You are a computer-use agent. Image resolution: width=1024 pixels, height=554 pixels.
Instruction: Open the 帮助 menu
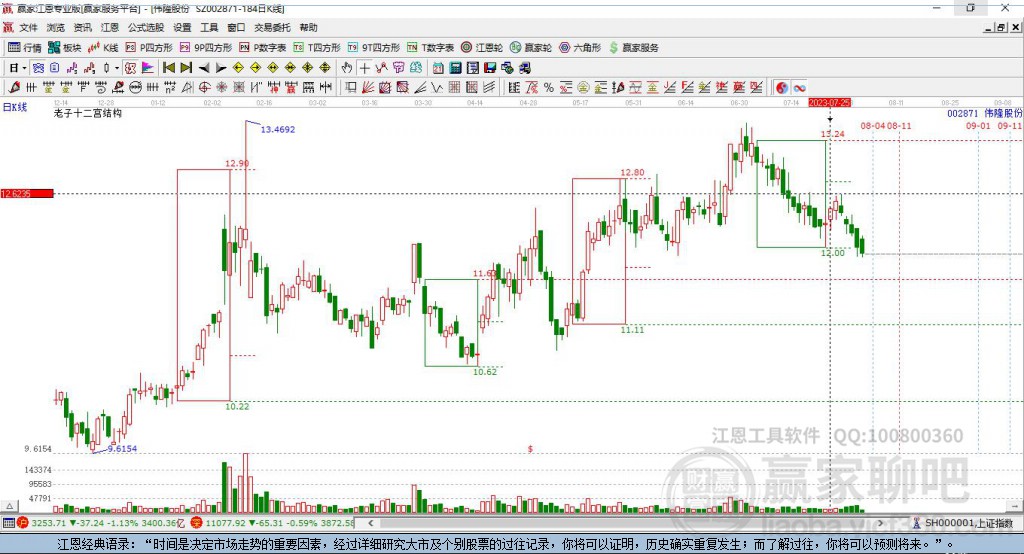pyautogui.click(x=308, y=27)
